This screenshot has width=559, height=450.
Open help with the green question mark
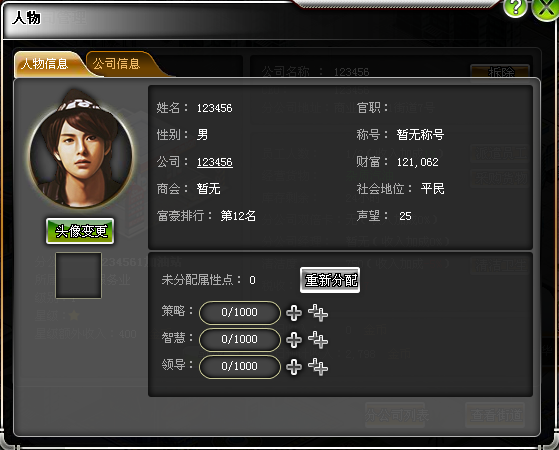point(515,7)
